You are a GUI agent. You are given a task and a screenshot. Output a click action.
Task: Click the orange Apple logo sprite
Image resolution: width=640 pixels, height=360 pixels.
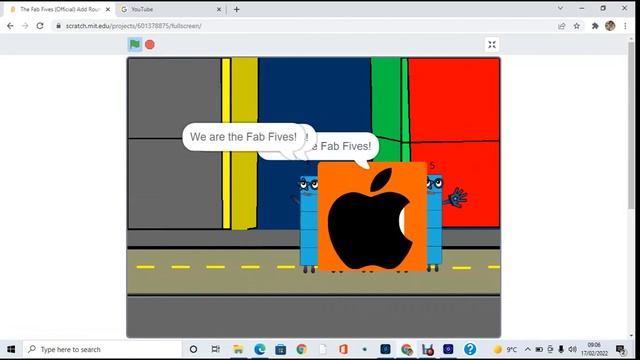click(372, 216)
